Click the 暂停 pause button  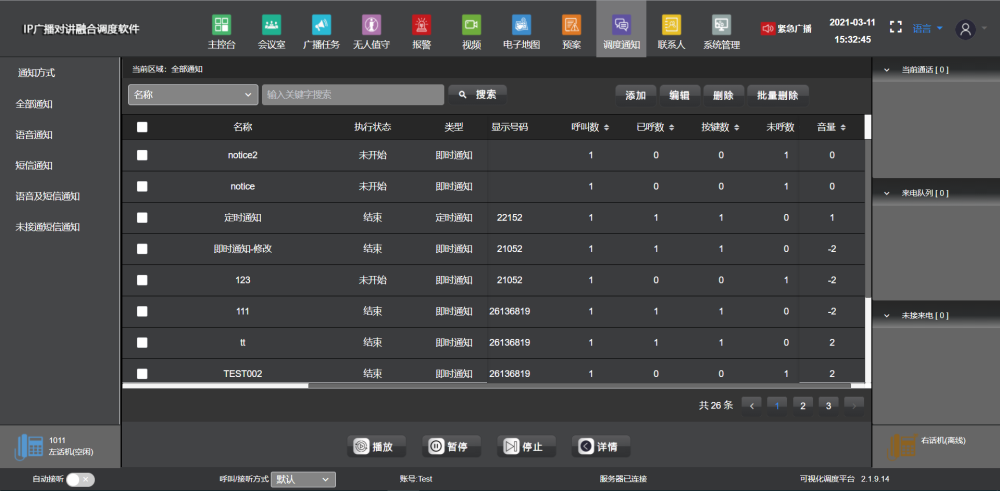(x=452, y=446)
